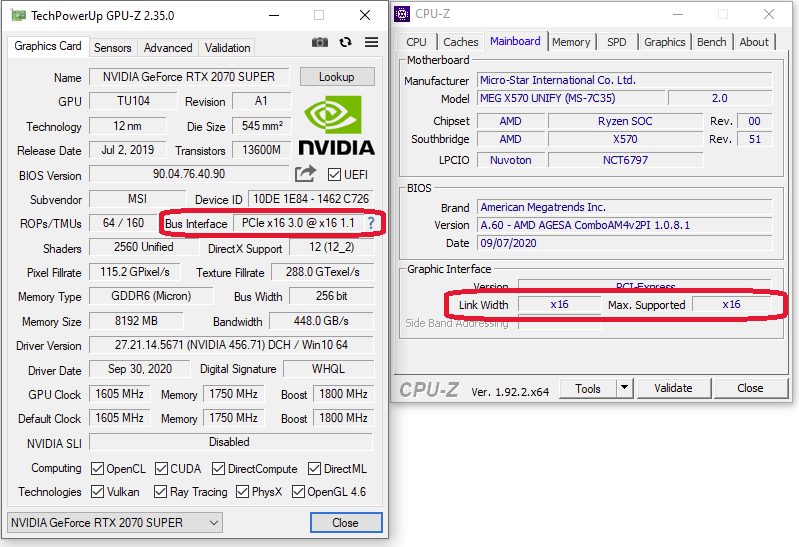Open the GPU-Z hamburger menu
The height and width of the screenshot is (547, 799).
(x=371, y=42)
